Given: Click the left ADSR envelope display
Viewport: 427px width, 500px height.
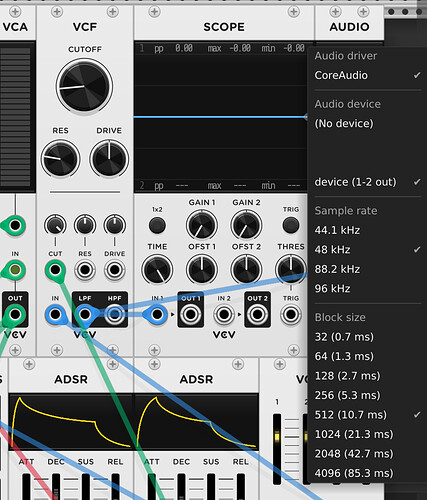Looking at the screenshot, I should point(71,422).
